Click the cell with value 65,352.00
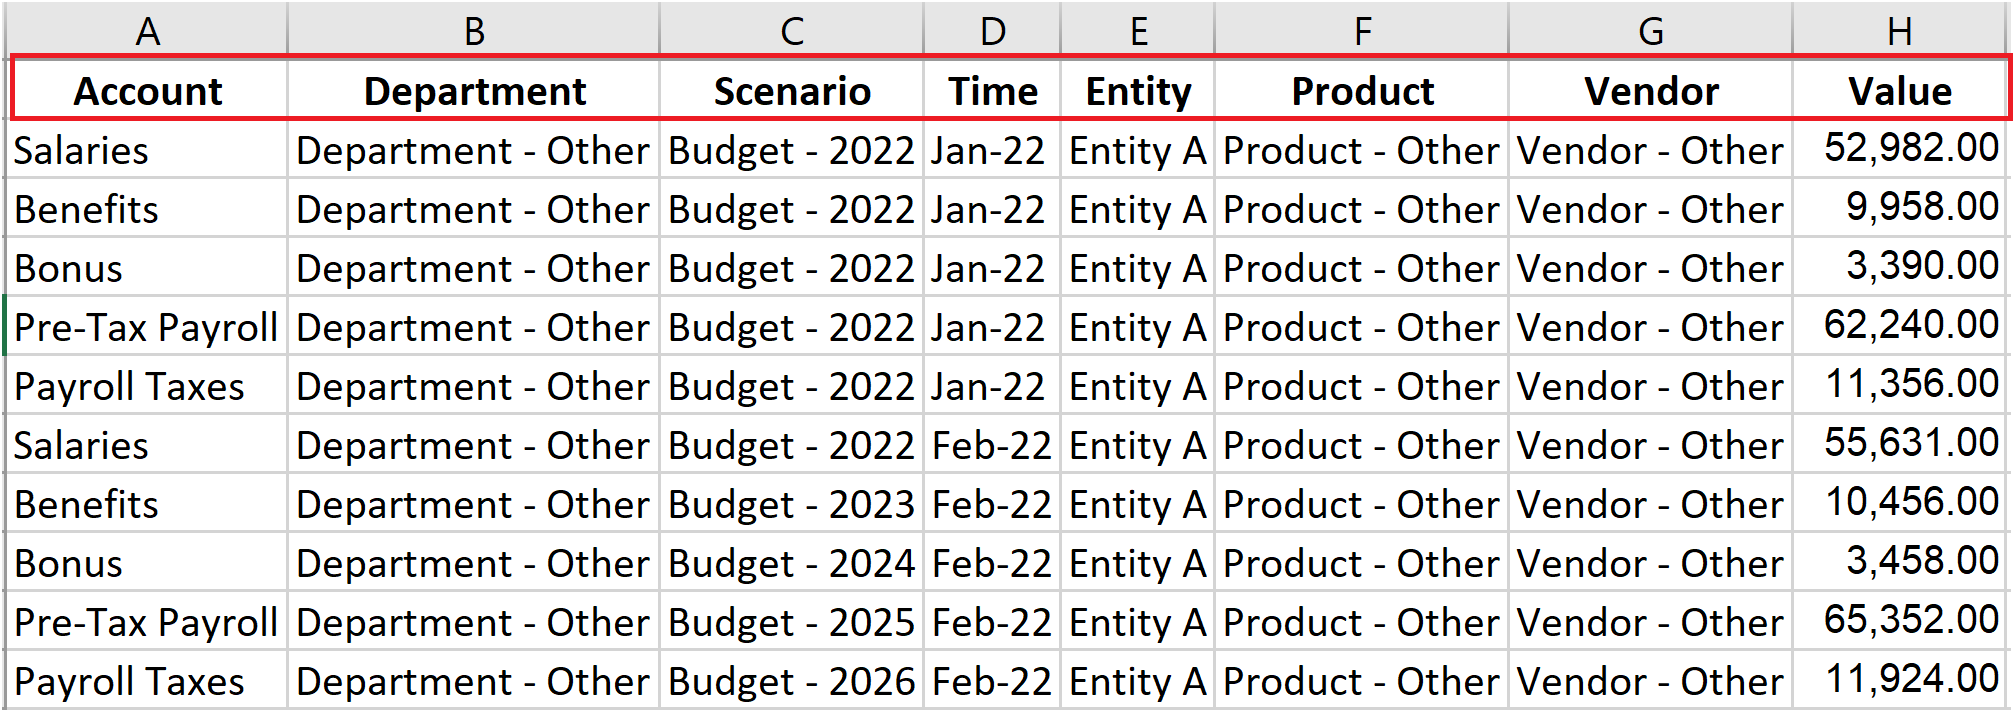 (x=1900, y=621)
